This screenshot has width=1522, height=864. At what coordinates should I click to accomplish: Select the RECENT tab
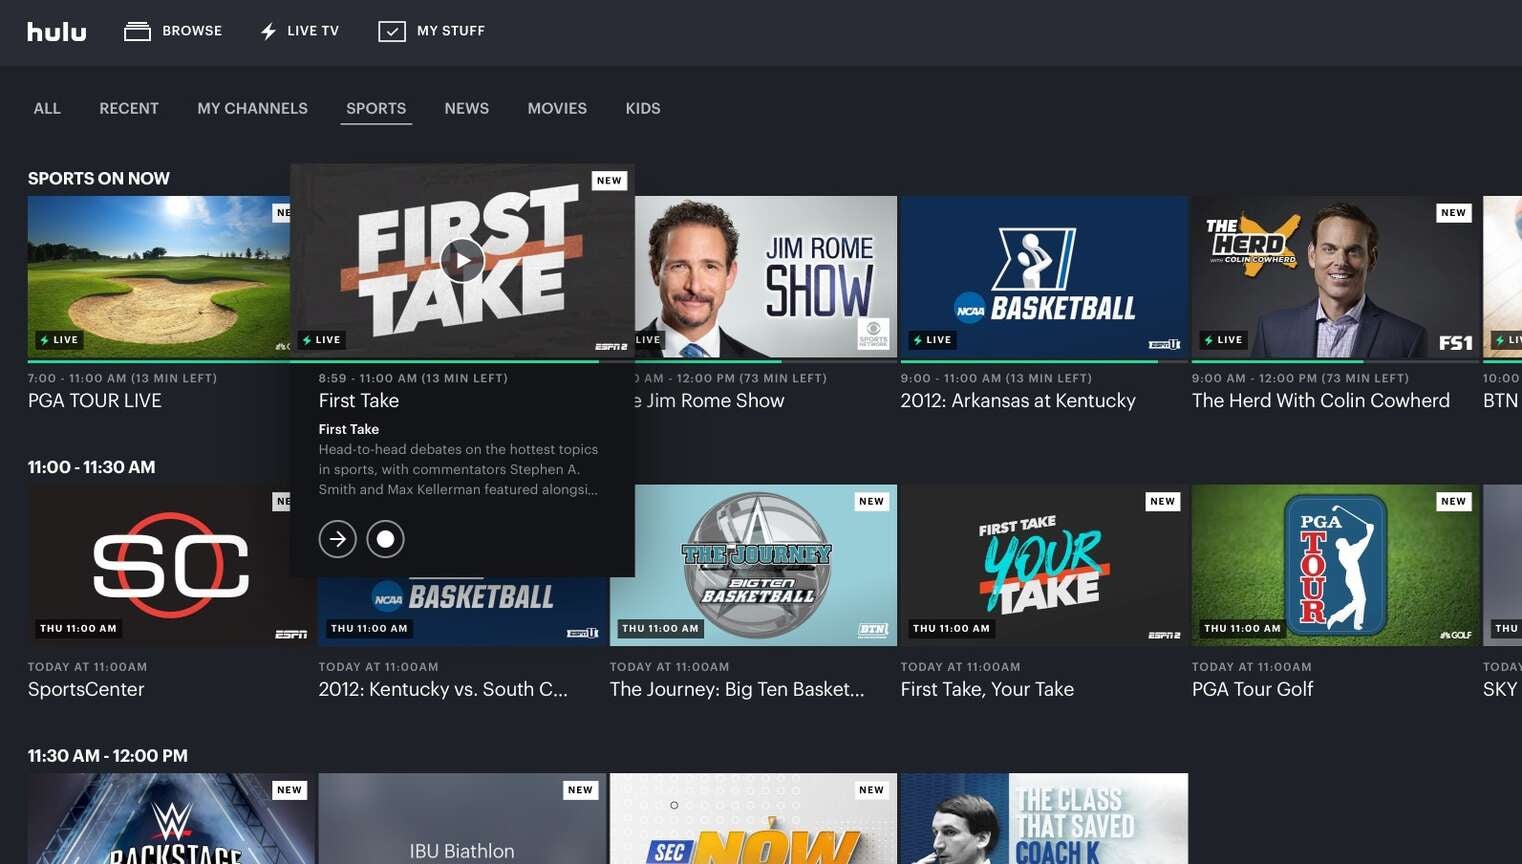click(x=129, y=108)
